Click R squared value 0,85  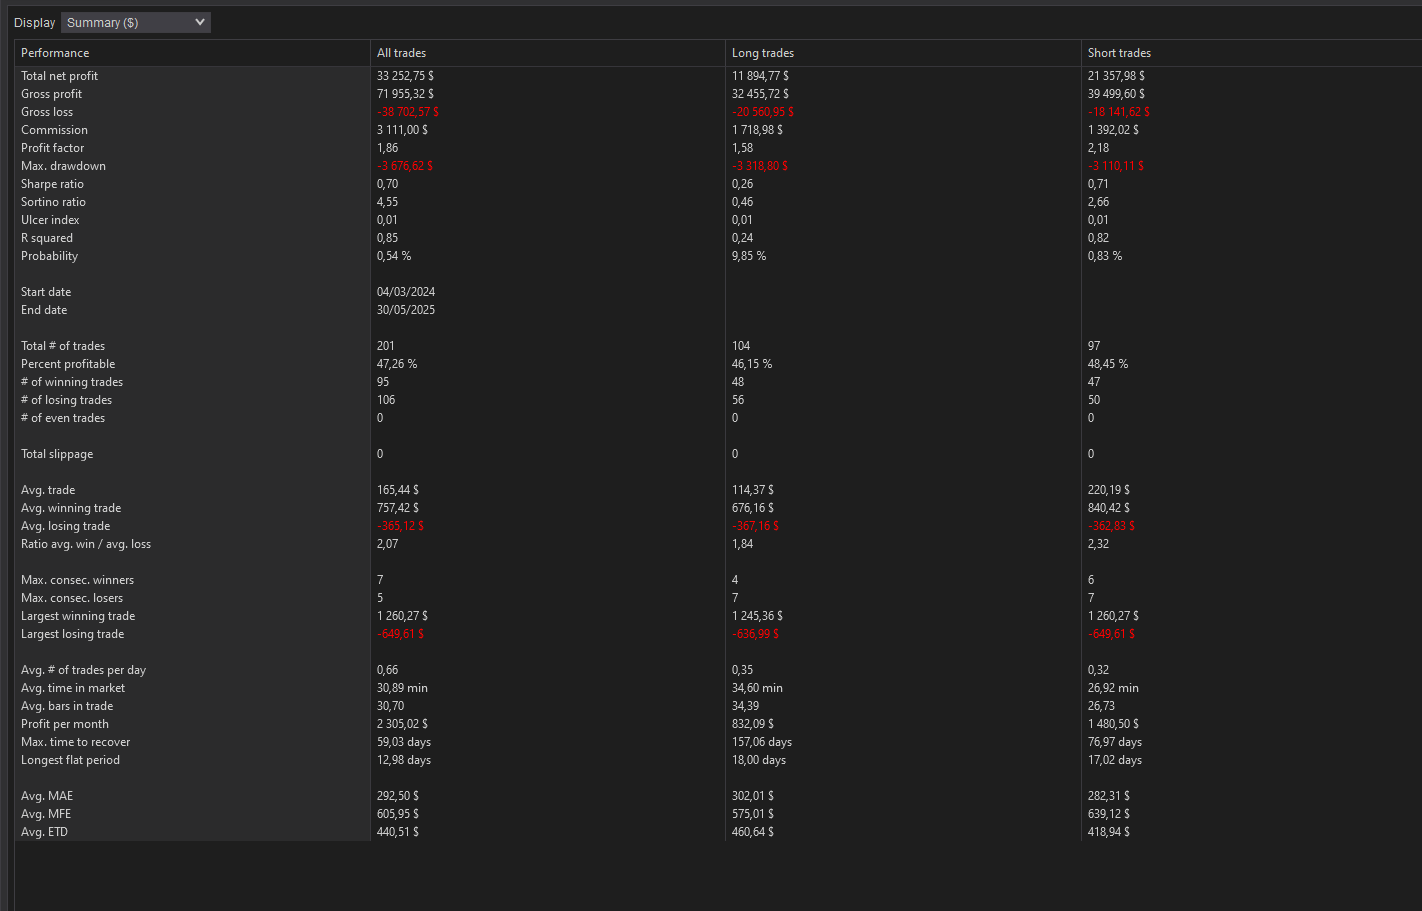point(387,238)
